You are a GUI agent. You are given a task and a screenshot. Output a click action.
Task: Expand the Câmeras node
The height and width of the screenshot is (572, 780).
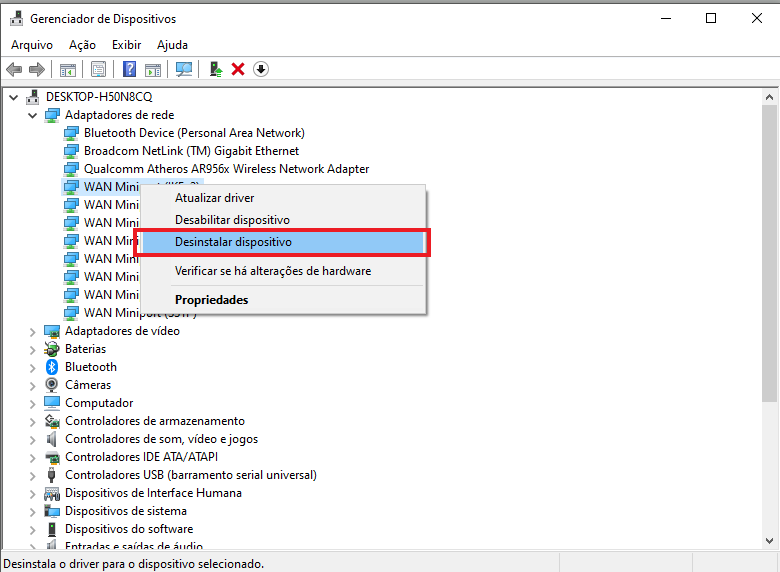point(33,385)
